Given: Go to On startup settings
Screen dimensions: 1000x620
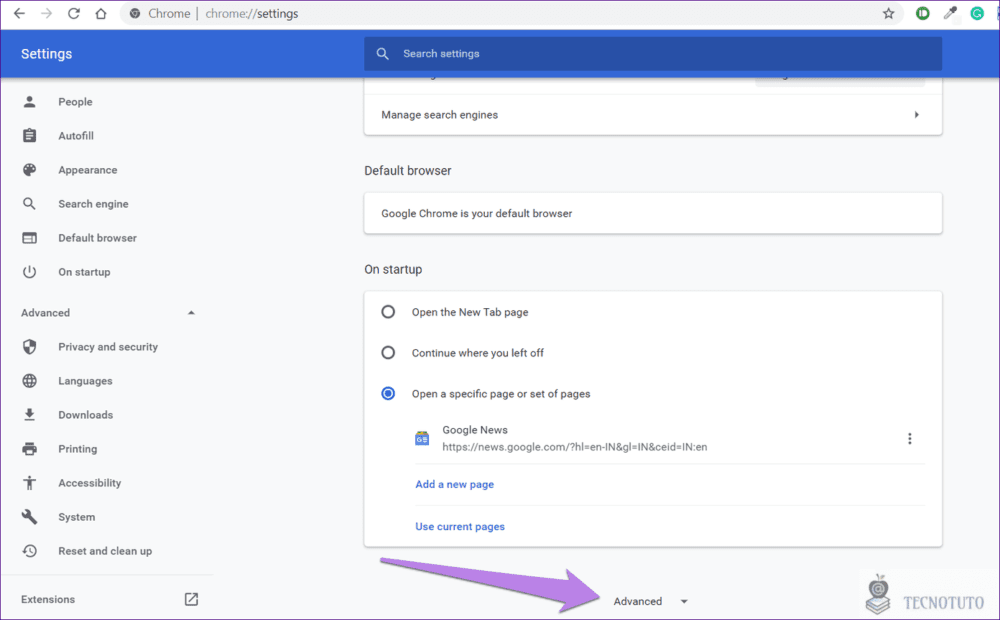Looking at the screenshot, I should click(84, 272).
